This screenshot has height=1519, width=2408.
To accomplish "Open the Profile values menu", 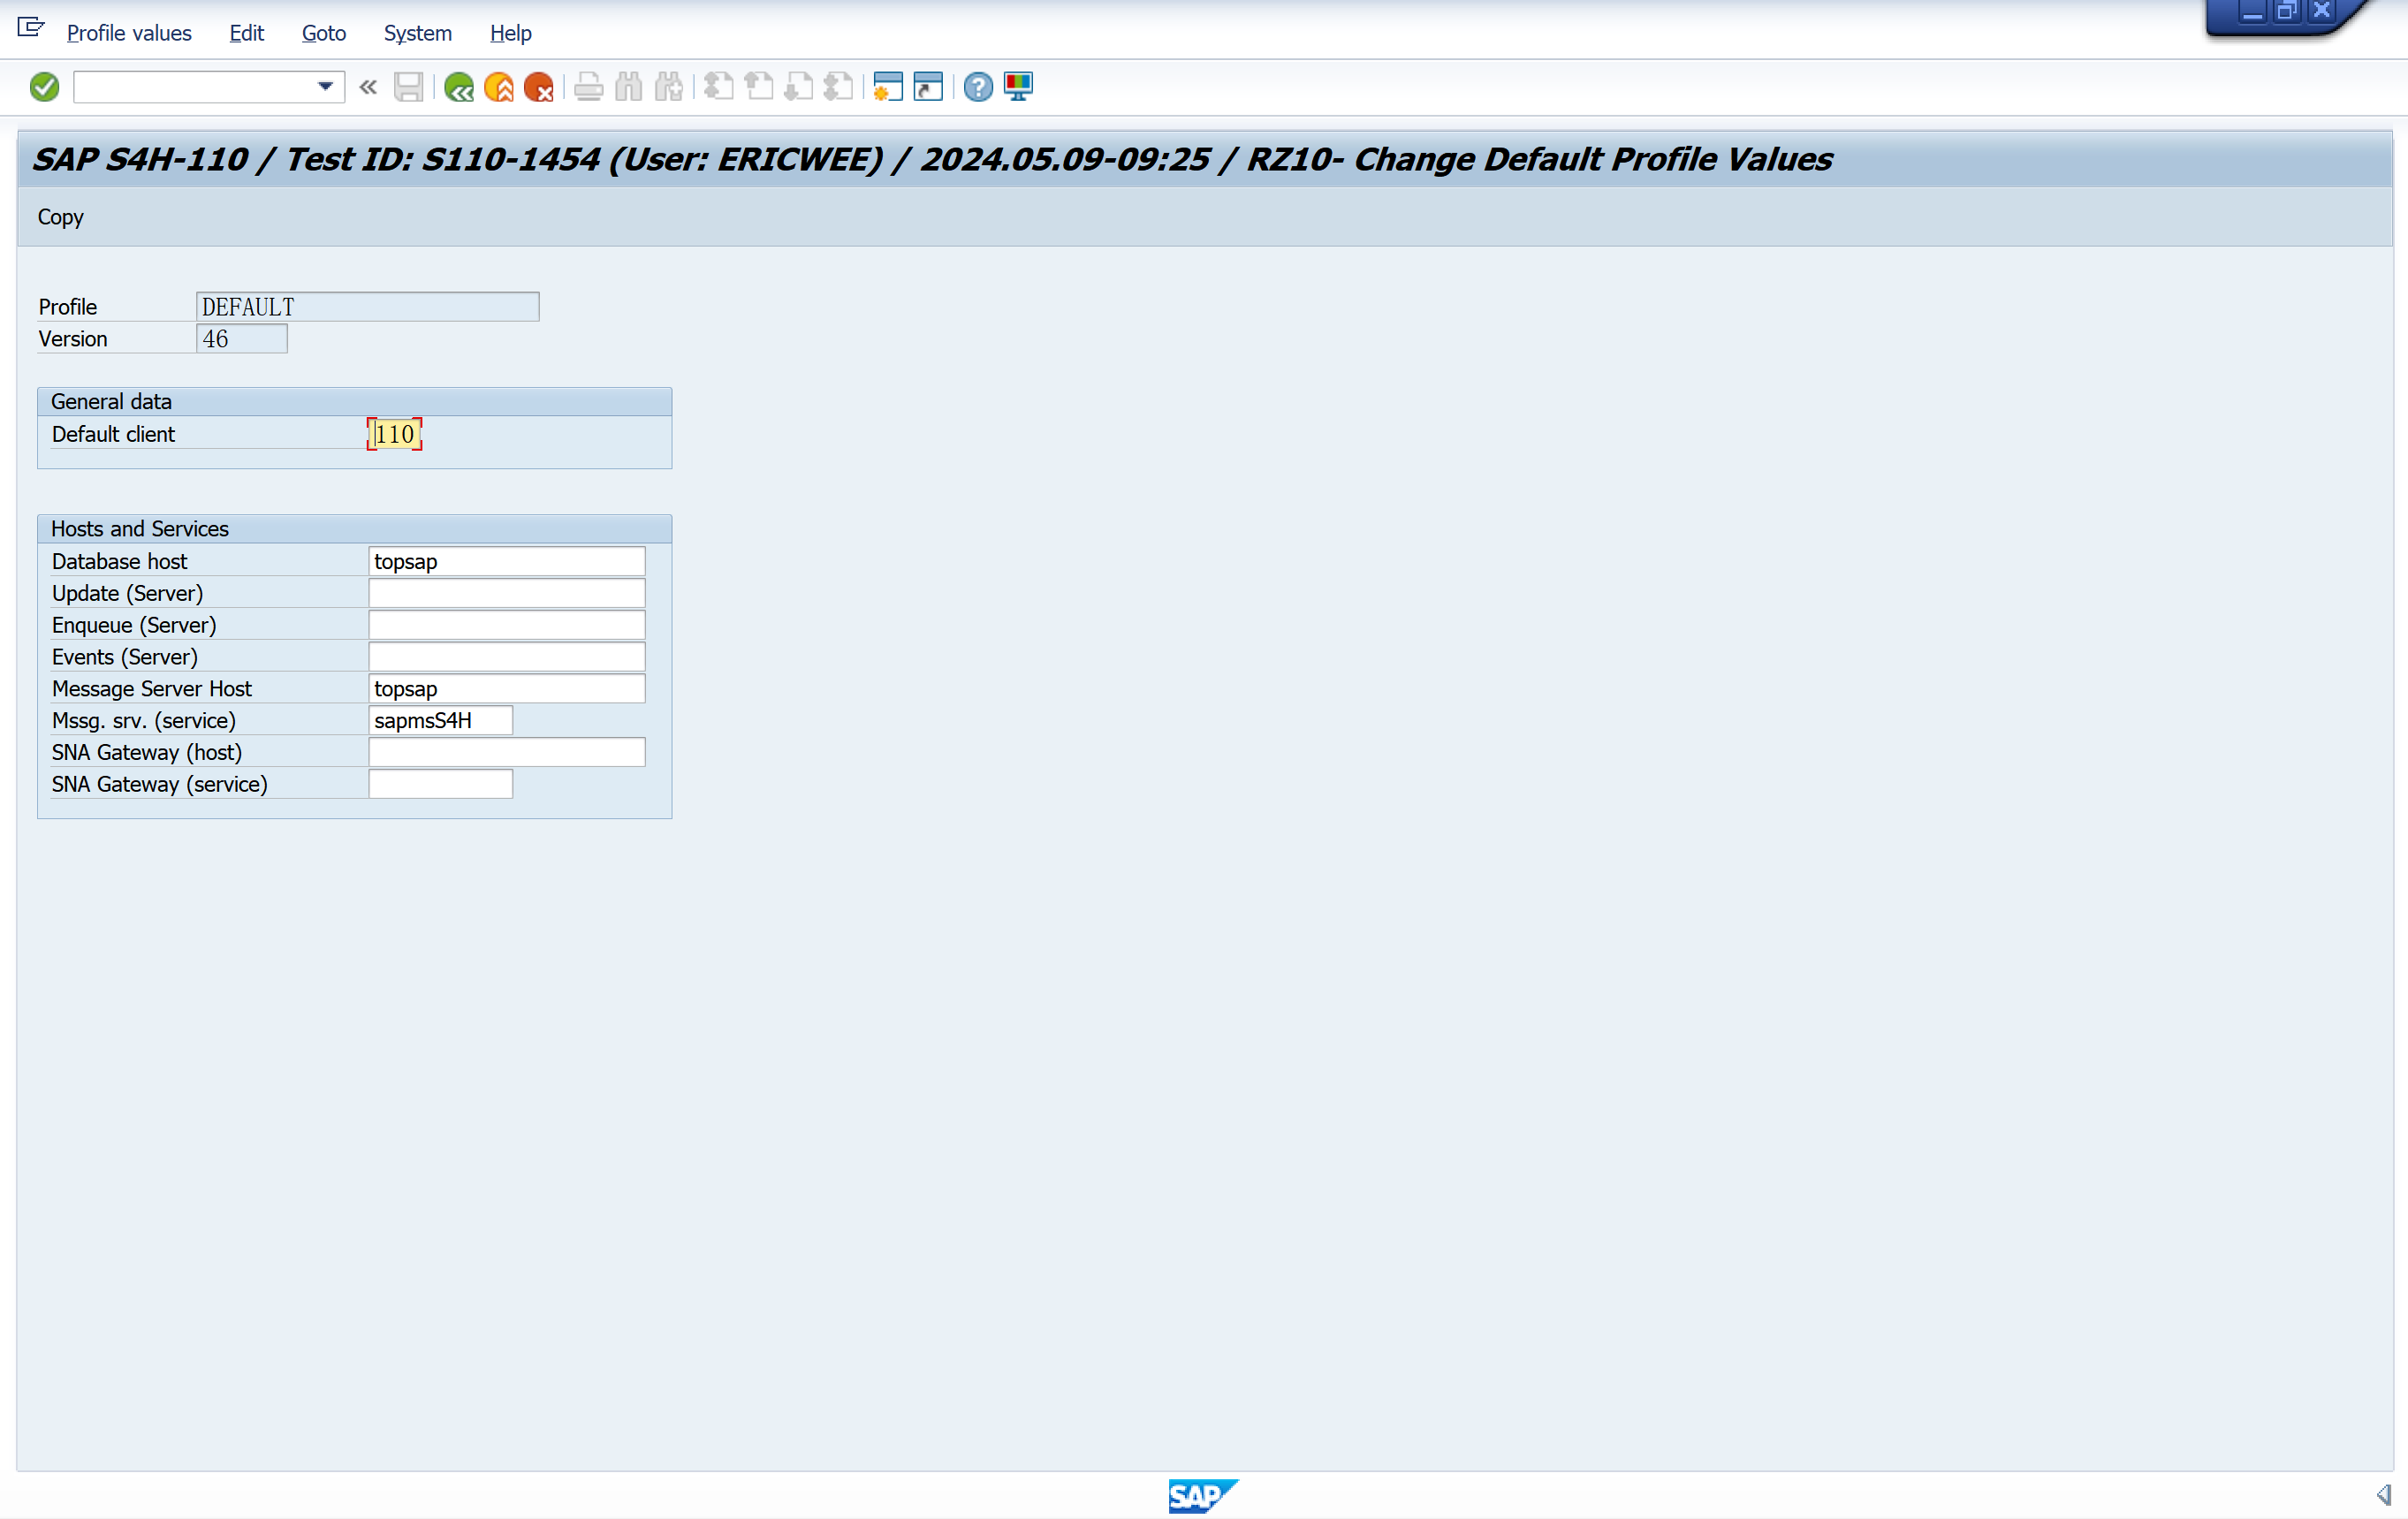I will tap(129, 33).
